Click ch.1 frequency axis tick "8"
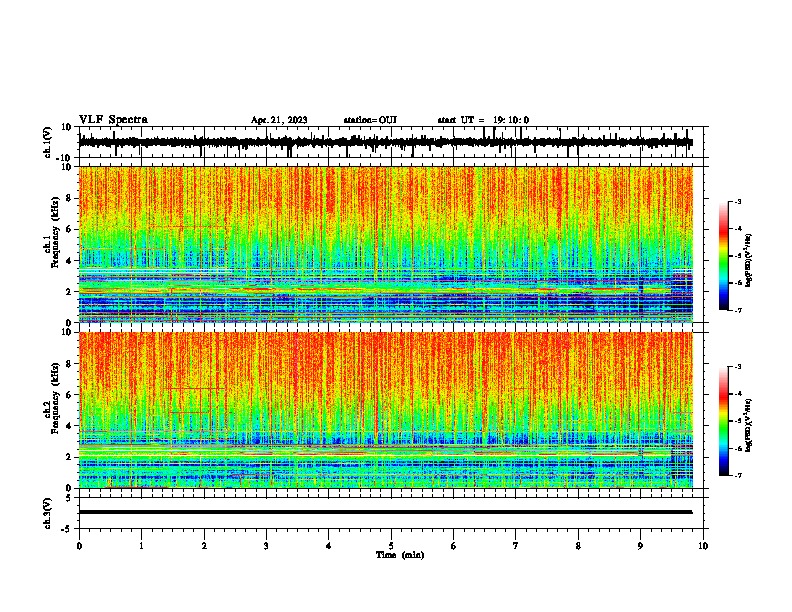This screenshot has height=612, width=792. [x=69, y=198]
